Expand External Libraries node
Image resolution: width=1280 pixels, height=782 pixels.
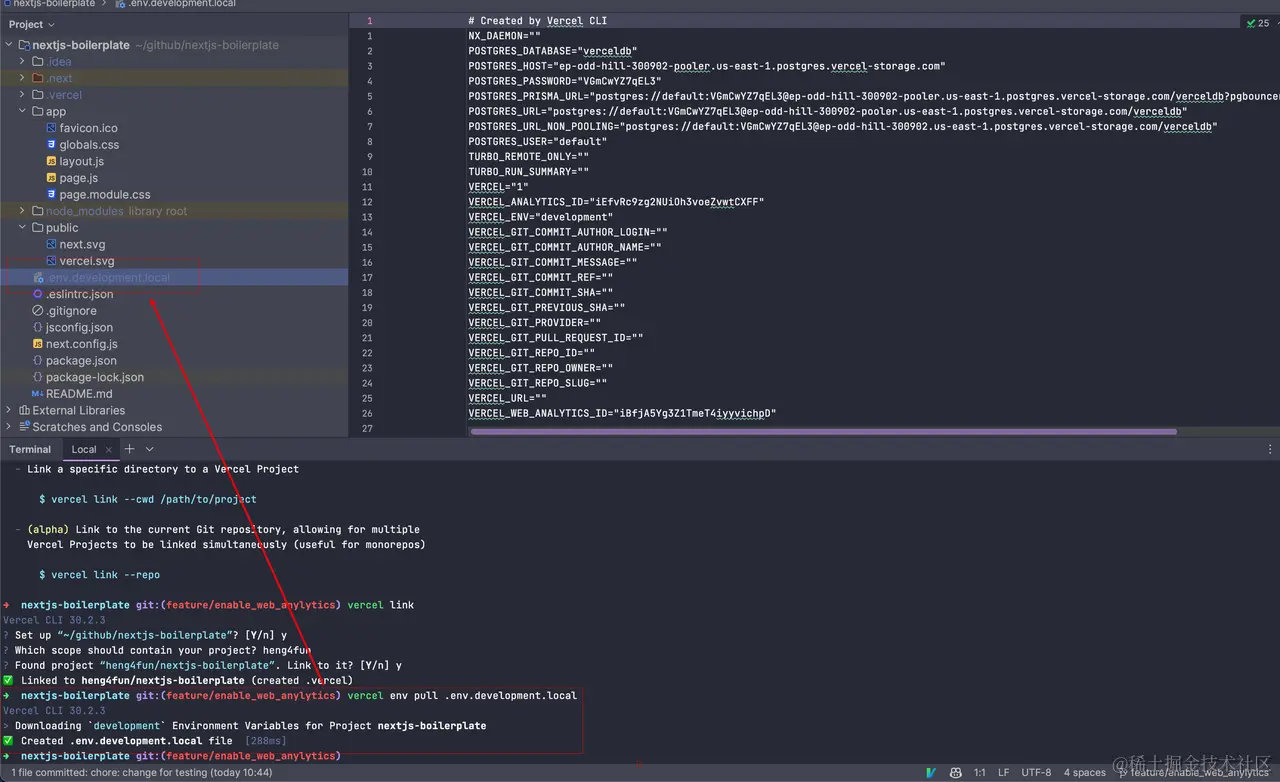(9, 410)
